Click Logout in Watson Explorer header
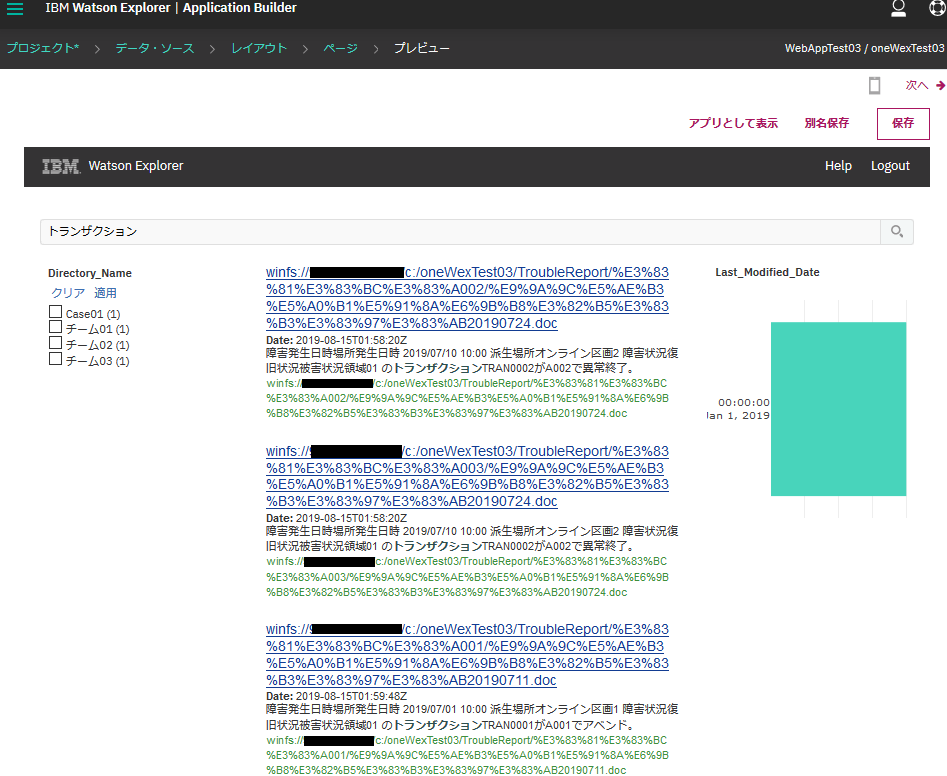947x776 pixels. point(890,166)
